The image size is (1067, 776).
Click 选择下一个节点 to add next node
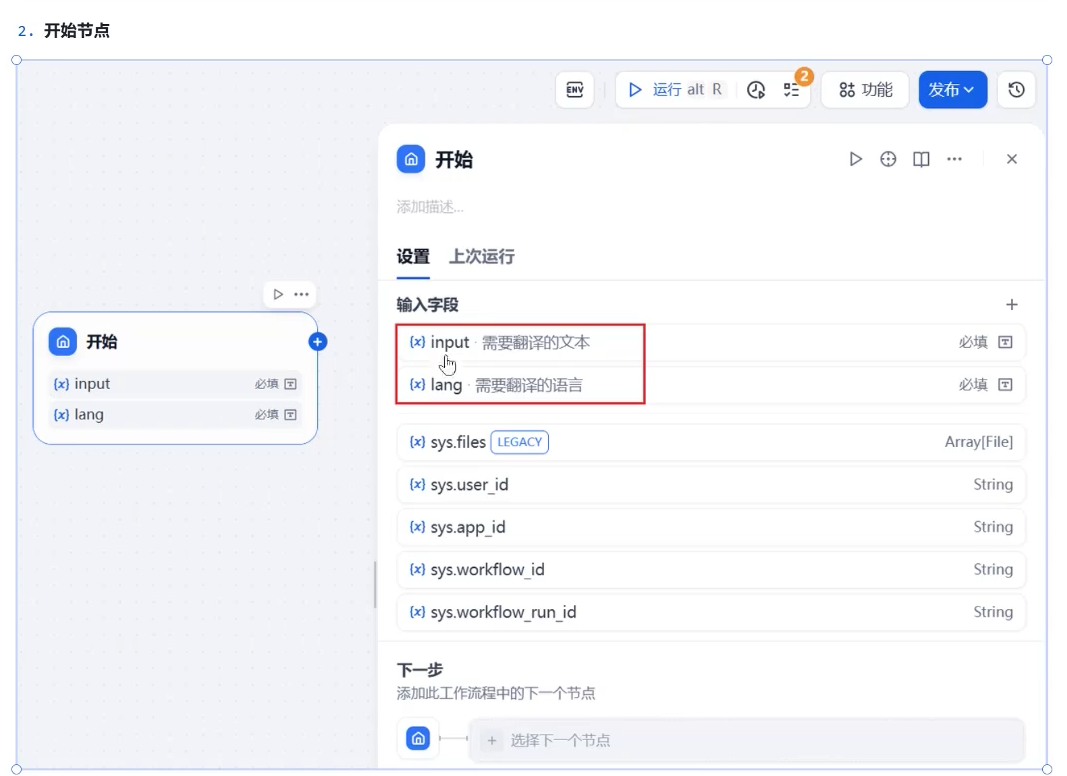click(746, 740)
